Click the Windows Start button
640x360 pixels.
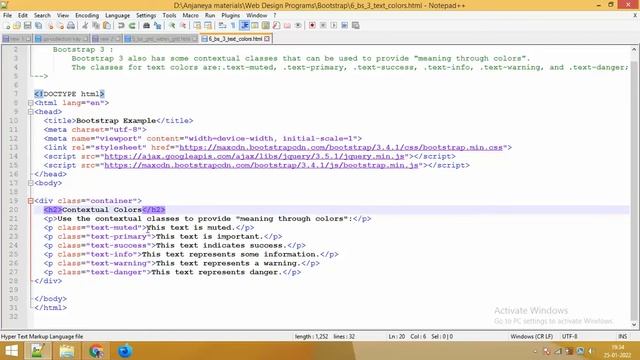pyautogui.click(x=11, y=351)
